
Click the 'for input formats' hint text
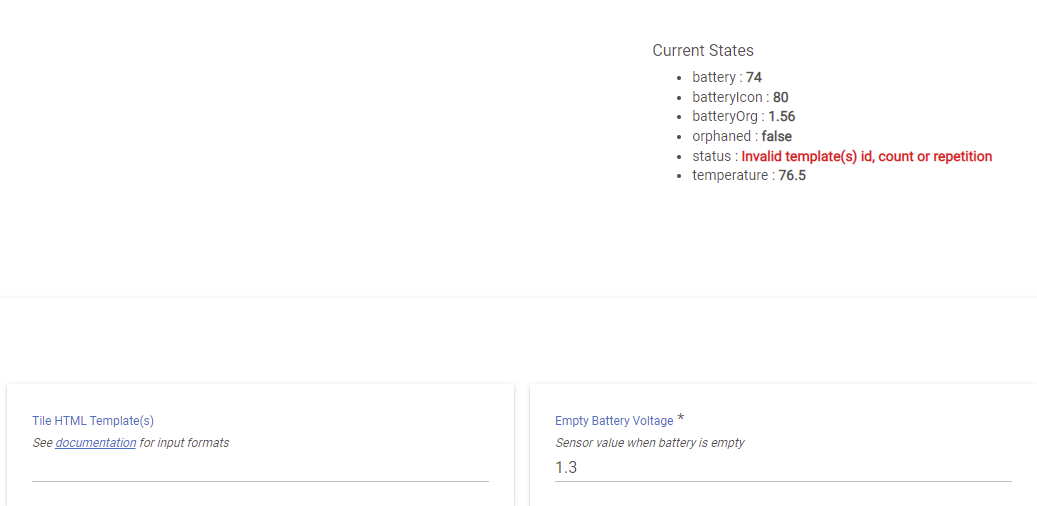pos(184,443)
